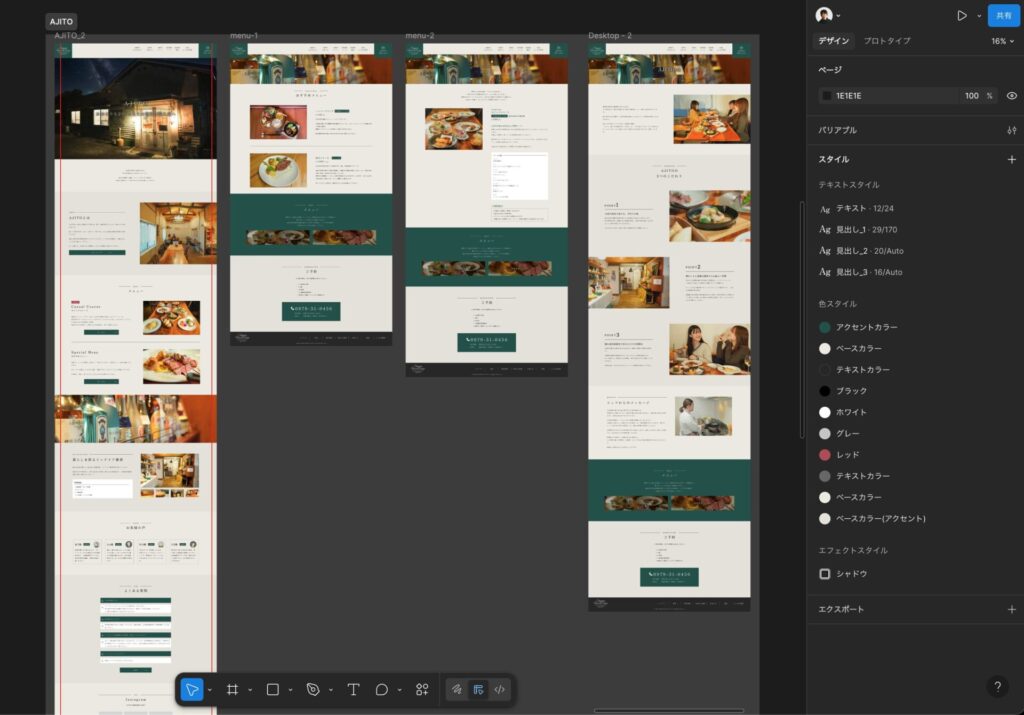Open the 16% zoom dropdown
Image resolution: width=1024 pixels, height=715 pixels.
click(x=1002, y=41)
